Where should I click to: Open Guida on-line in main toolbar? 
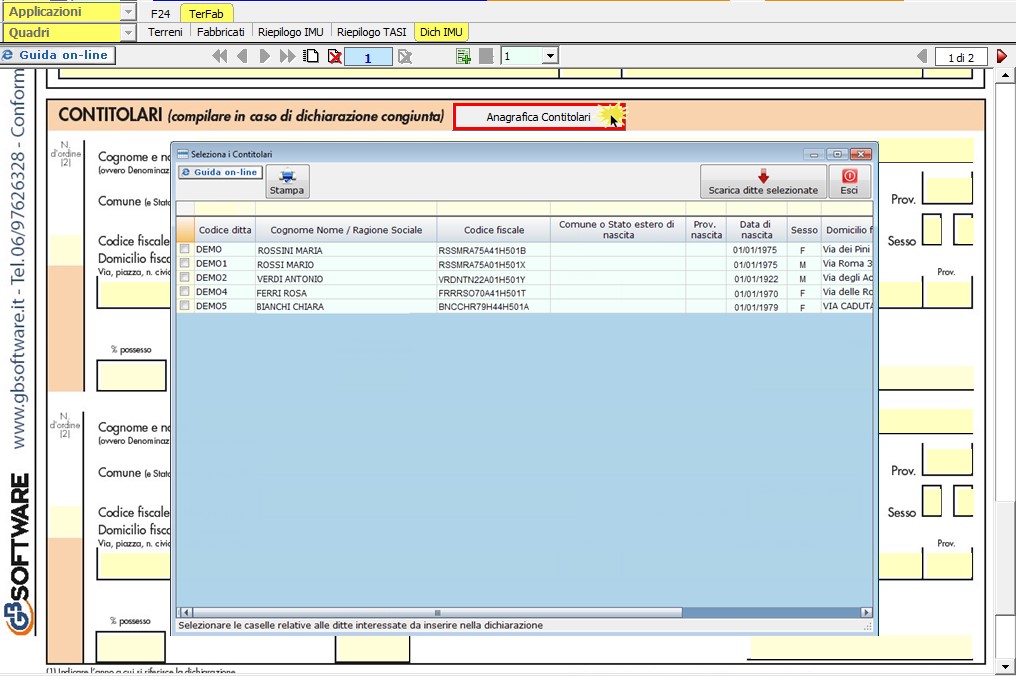(x=58, y=55)
